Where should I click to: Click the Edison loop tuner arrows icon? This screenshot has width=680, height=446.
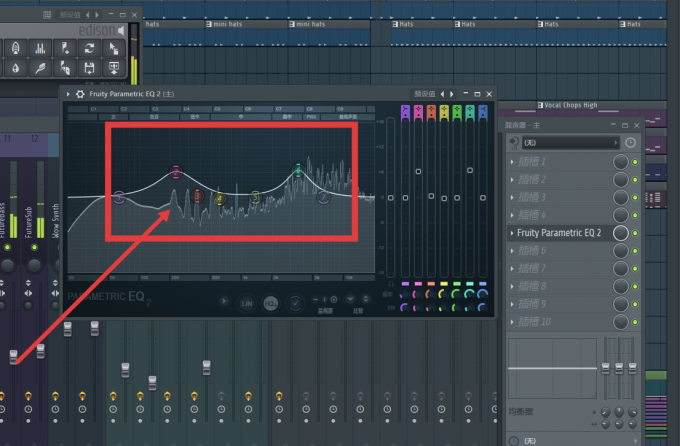(89, 48)
